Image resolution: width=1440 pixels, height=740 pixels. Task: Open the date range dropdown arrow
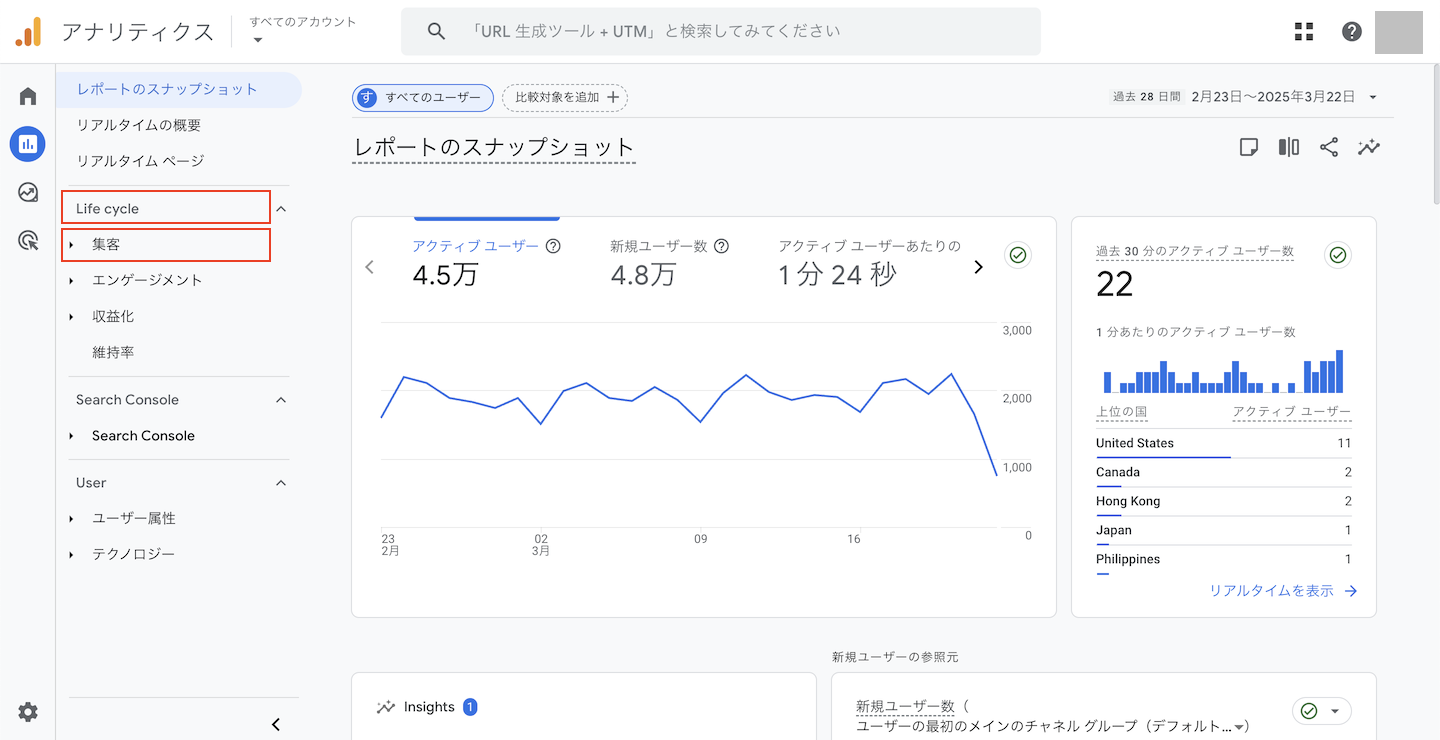pos(1373,97)
